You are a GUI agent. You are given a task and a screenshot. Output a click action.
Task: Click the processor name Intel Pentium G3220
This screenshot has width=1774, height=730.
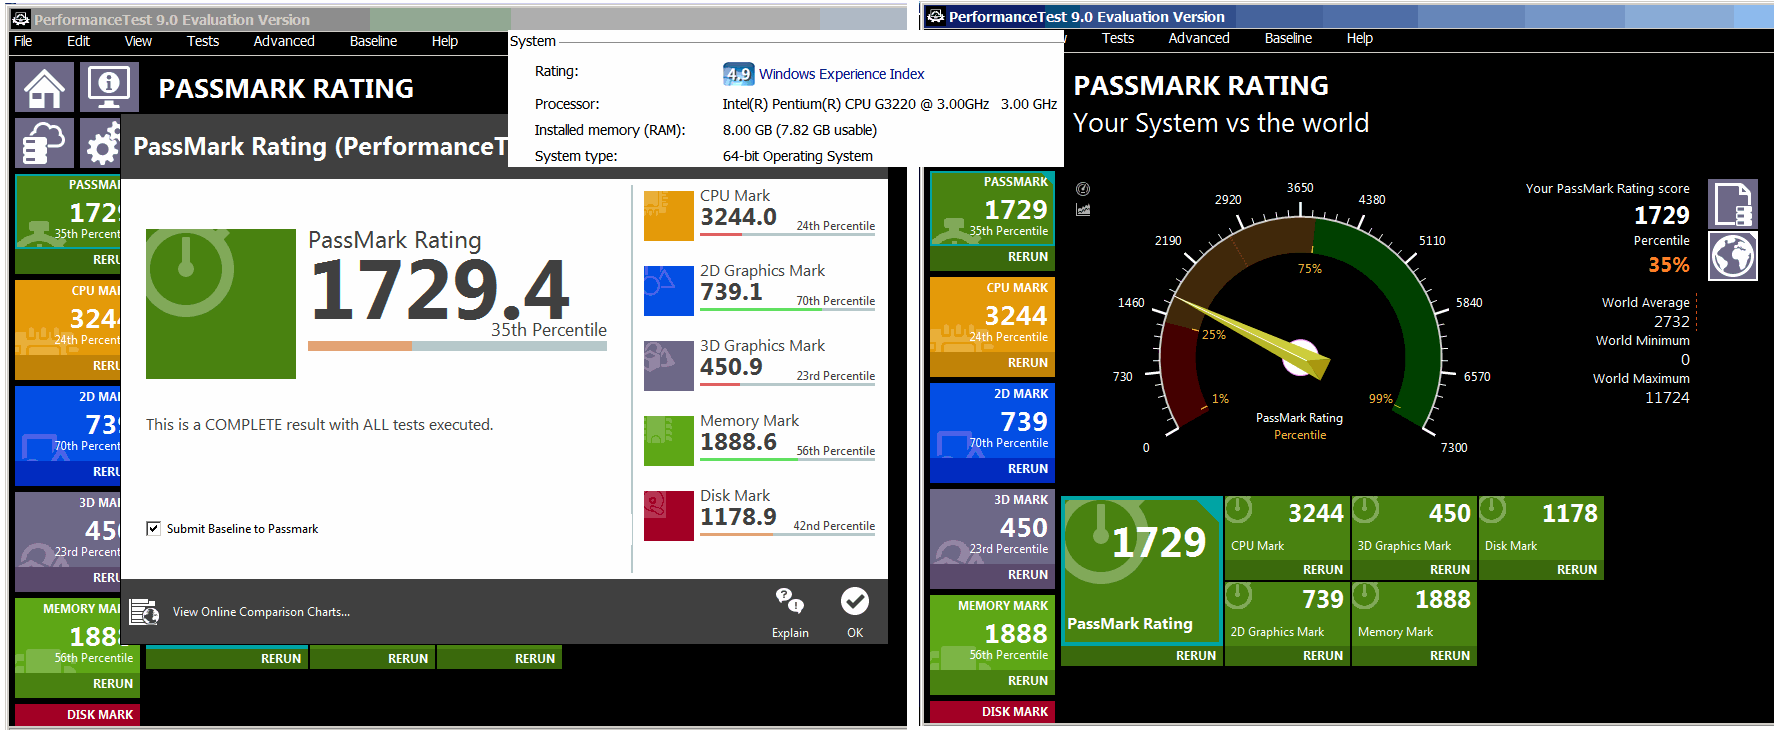(x=855, y=104)
